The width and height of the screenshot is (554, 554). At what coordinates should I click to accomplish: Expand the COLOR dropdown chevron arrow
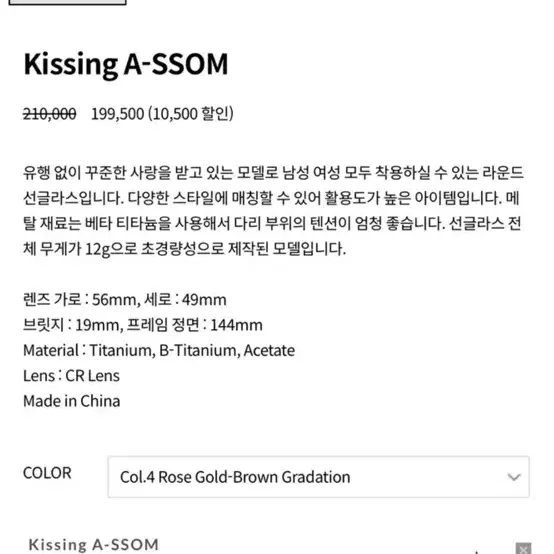click(514, 477)
